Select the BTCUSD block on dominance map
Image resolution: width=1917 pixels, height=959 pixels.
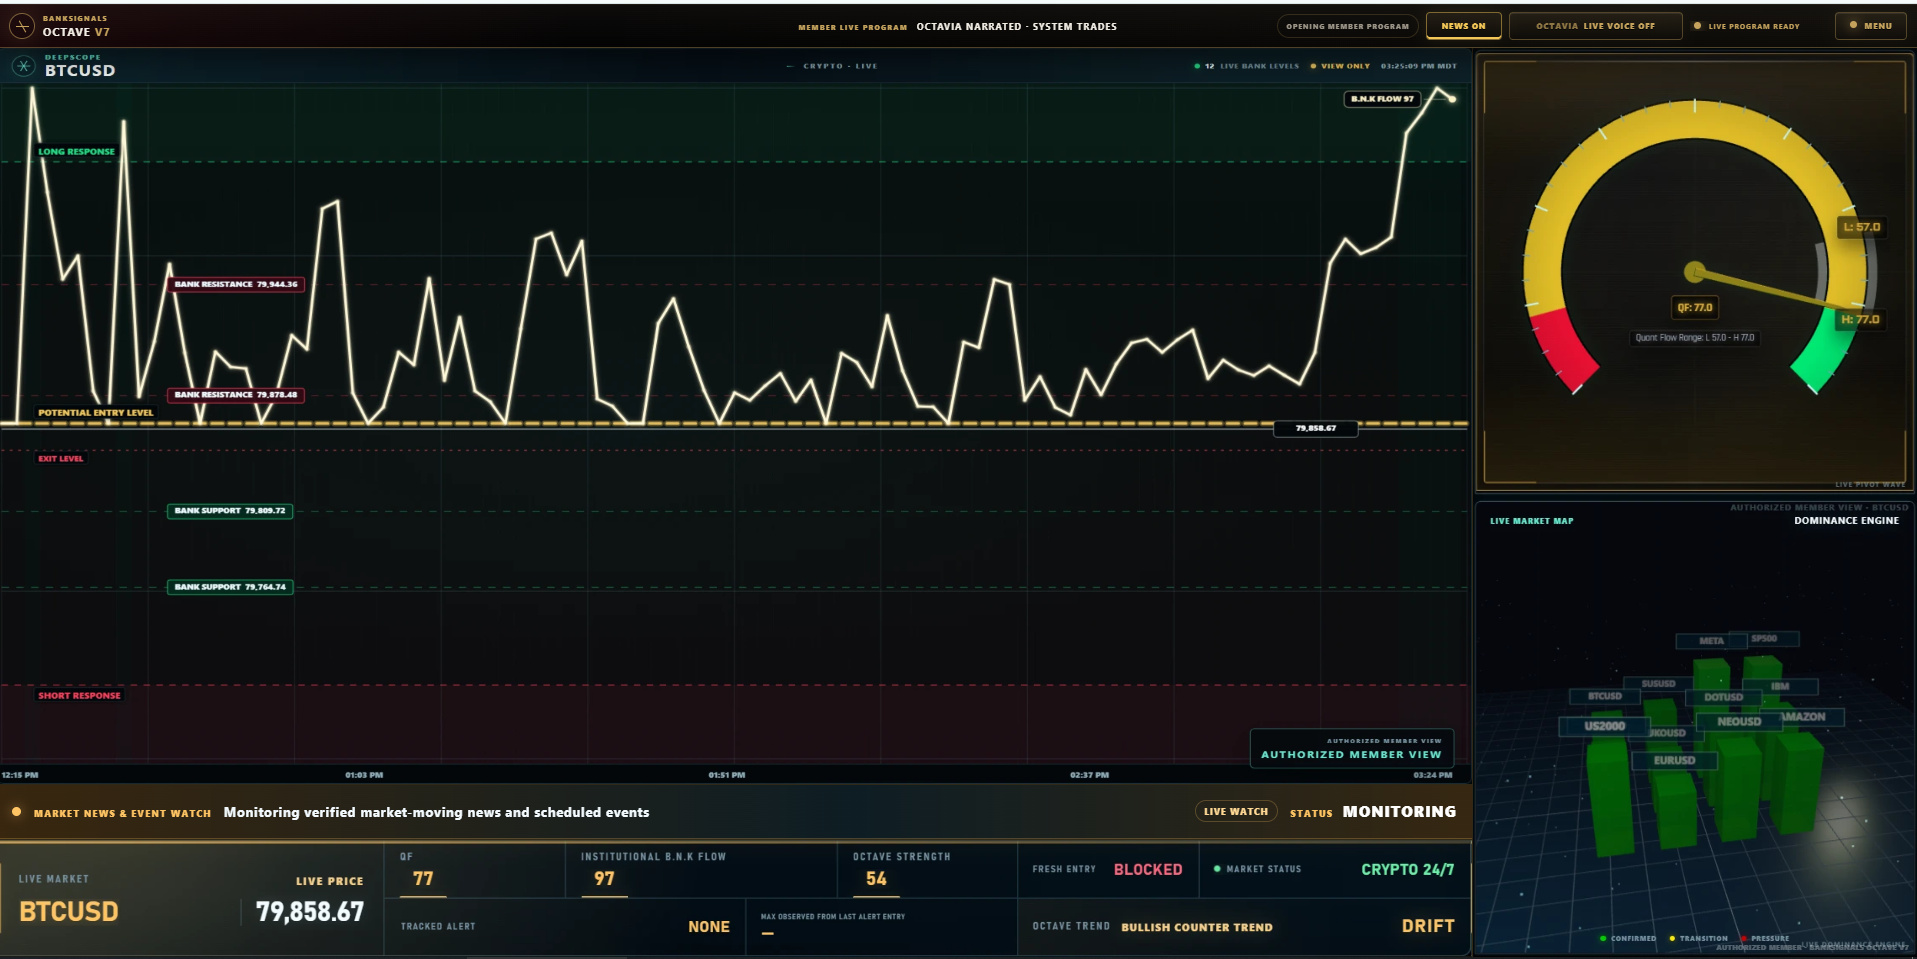click(x=1604, y=696)
